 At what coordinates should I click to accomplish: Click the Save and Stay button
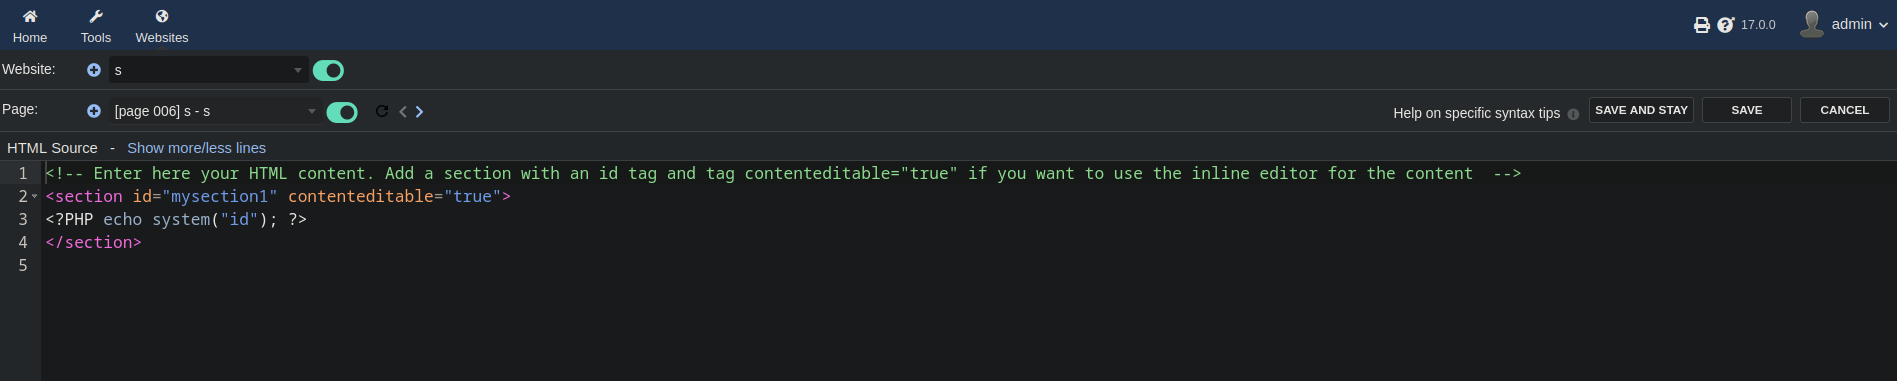[1641, 110]
